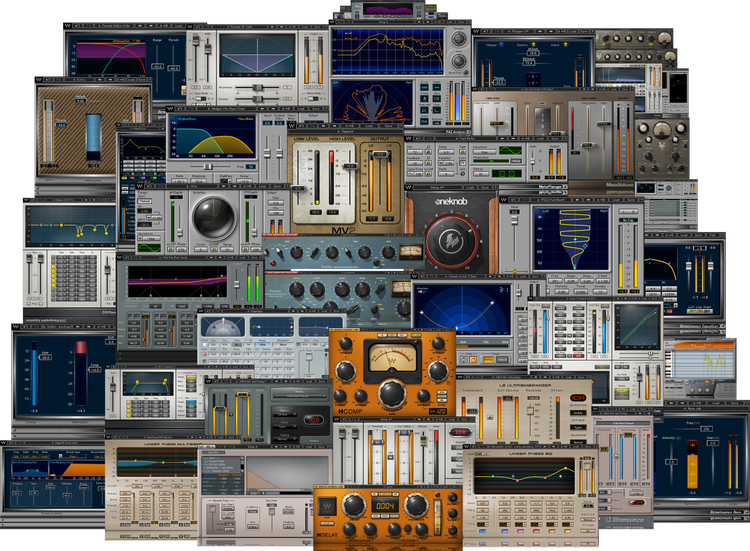This screenshot has height=551, width=750.
Task: Click the PS22 yellow spiral display
Action: 572,238
